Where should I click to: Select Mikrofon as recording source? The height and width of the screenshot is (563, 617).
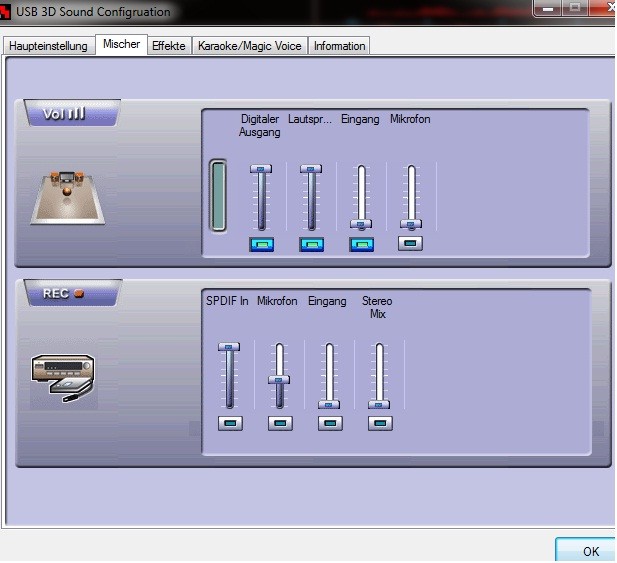coord(280,423)
